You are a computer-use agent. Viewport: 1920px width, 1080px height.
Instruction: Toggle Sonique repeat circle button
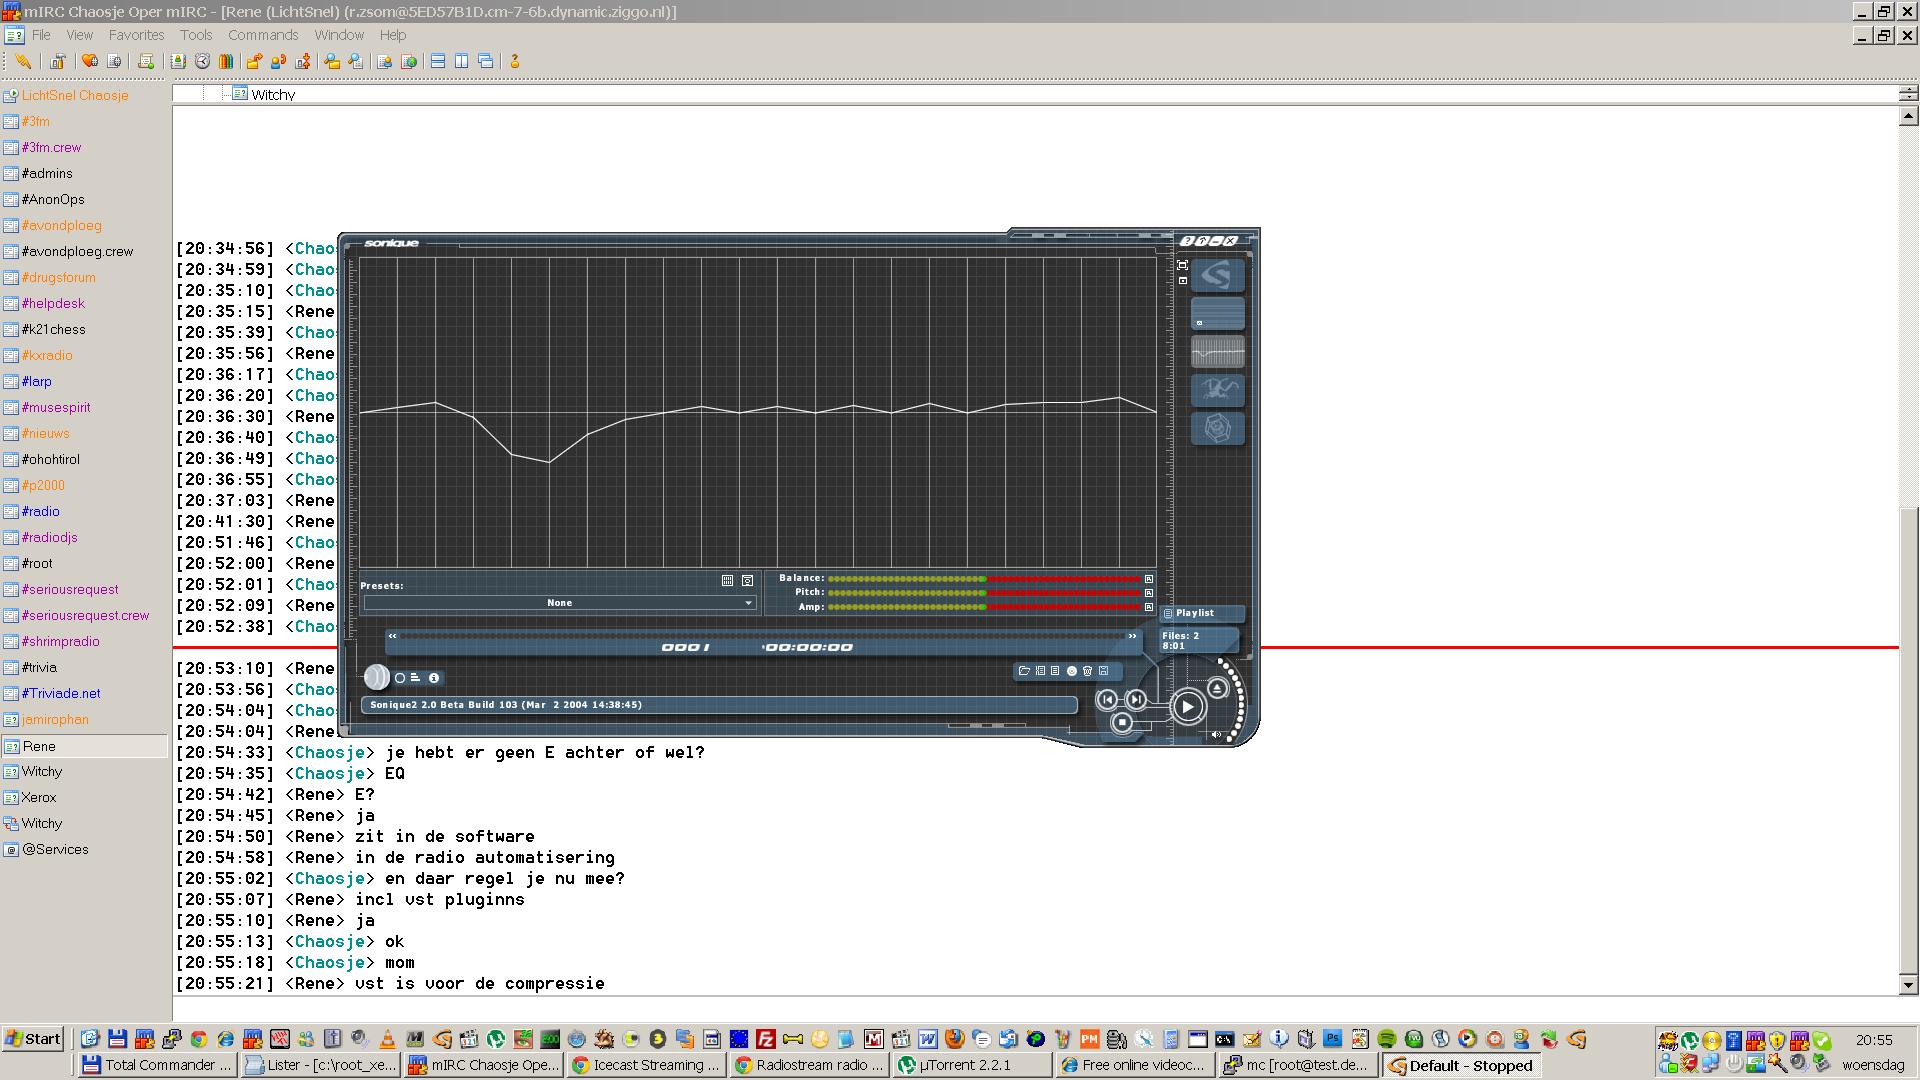pyautogui.click(x=400, y=678)
